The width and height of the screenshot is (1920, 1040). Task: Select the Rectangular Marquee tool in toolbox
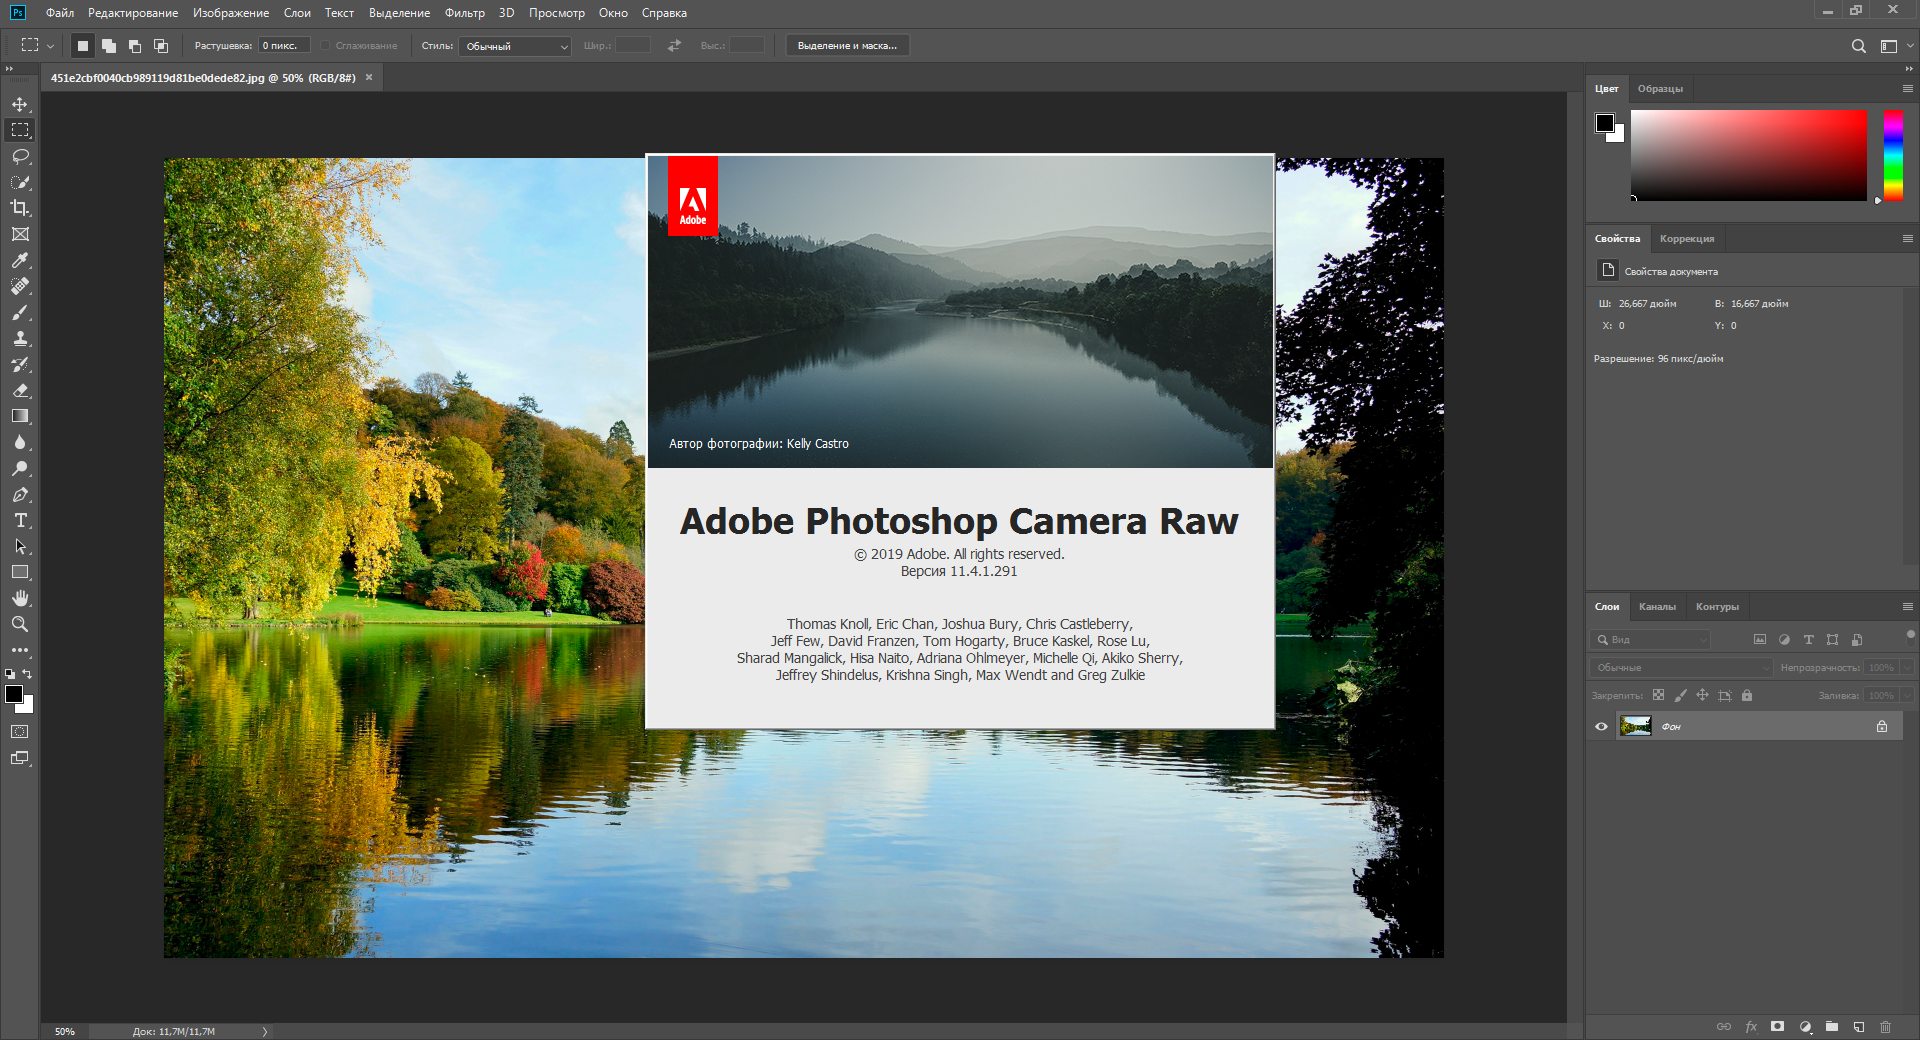click(x=20, y=130)
